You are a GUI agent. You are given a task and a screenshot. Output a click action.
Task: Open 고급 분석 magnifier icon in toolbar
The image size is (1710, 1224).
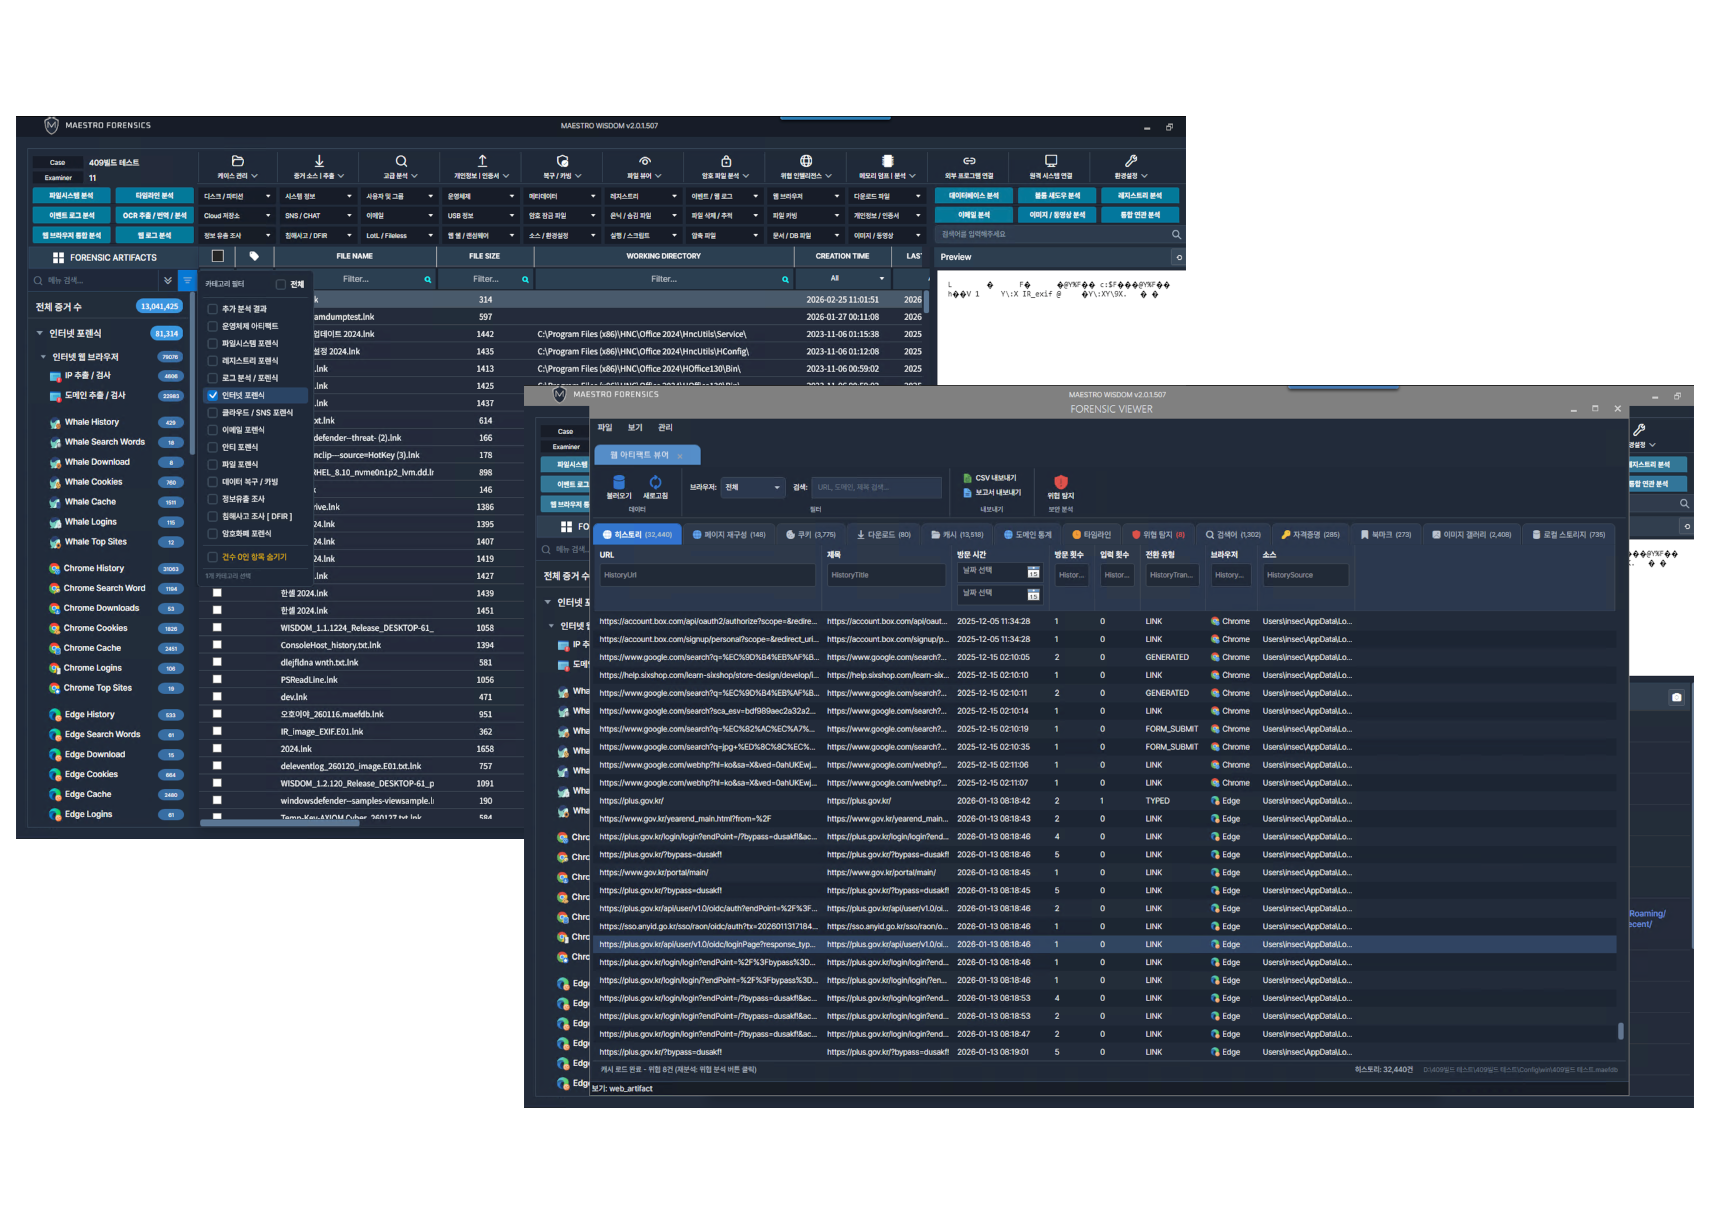tap(401, 161)
